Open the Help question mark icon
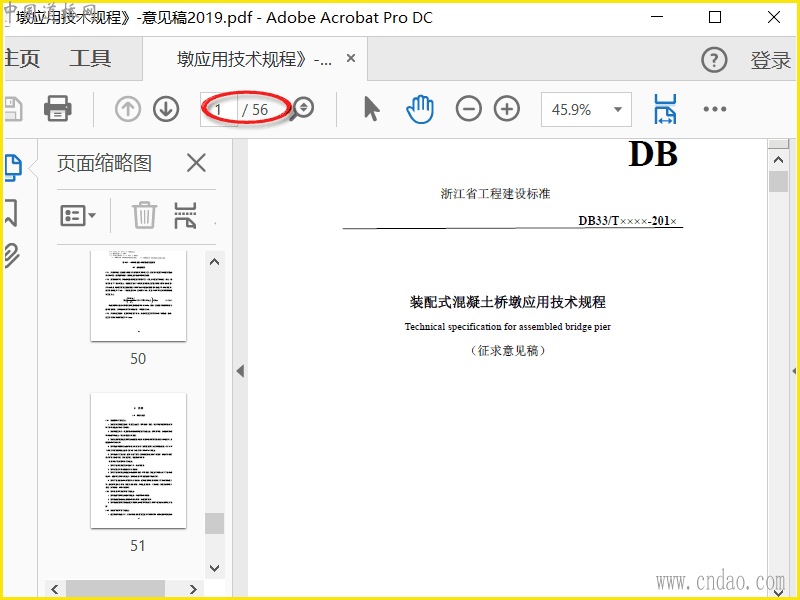 tap(714, 60)
